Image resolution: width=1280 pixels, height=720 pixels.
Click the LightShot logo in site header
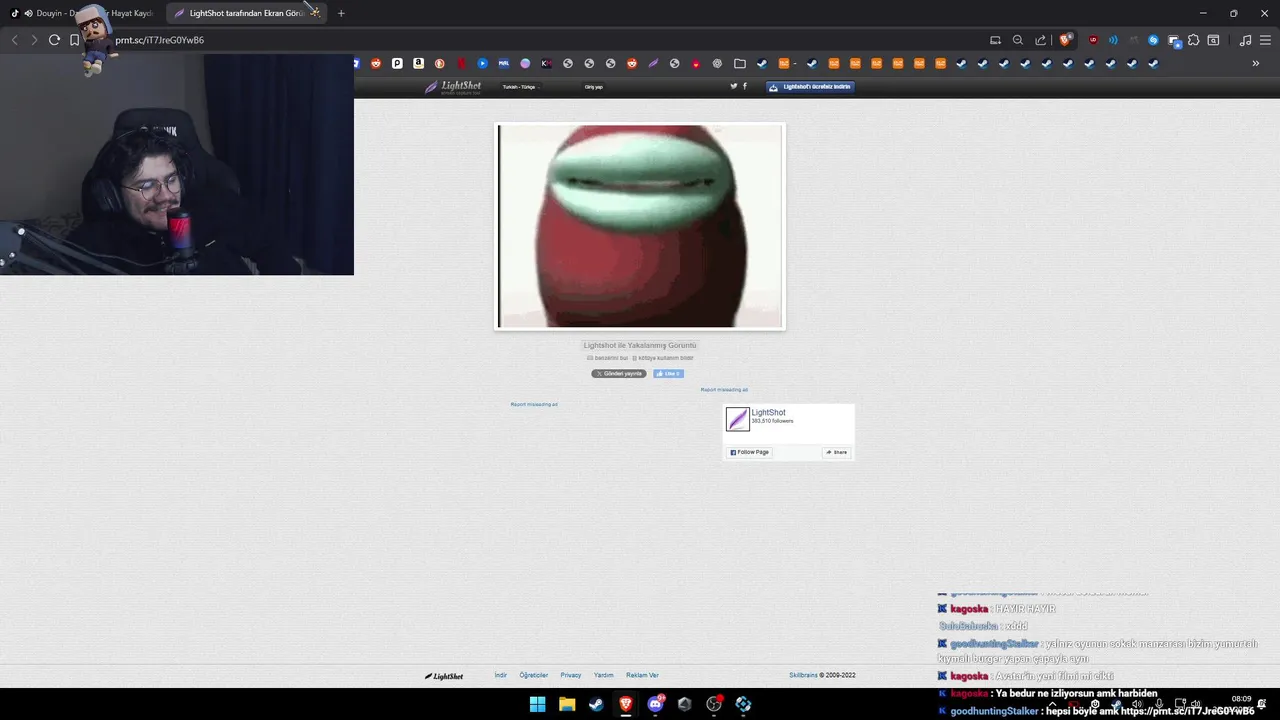point(453,87)
